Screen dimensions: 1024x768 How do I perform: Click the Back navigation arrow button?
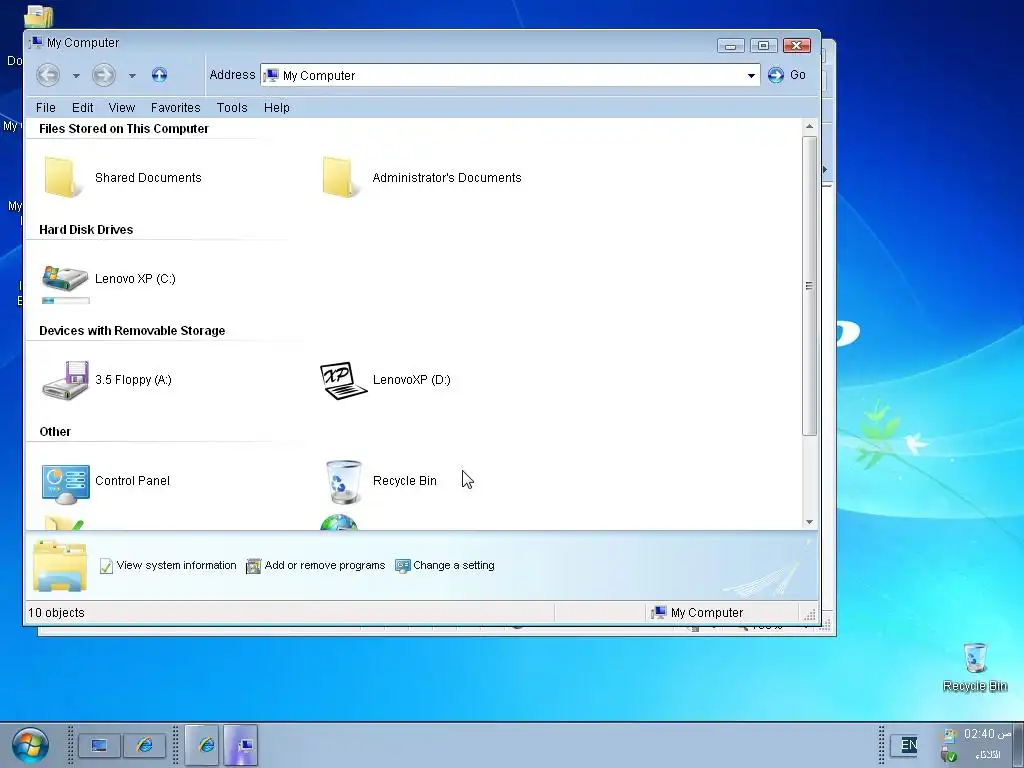click(48, 75)
